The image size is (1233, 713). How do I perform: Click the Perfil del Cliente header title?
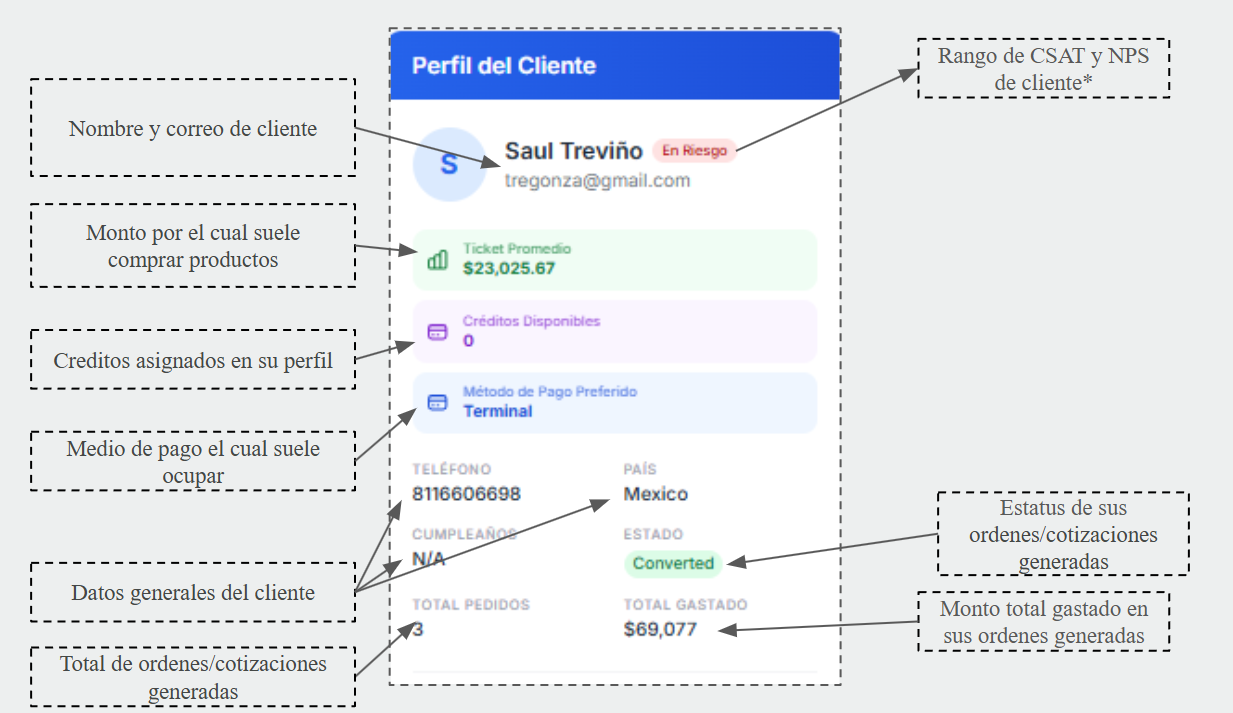[x=504, y=66]
